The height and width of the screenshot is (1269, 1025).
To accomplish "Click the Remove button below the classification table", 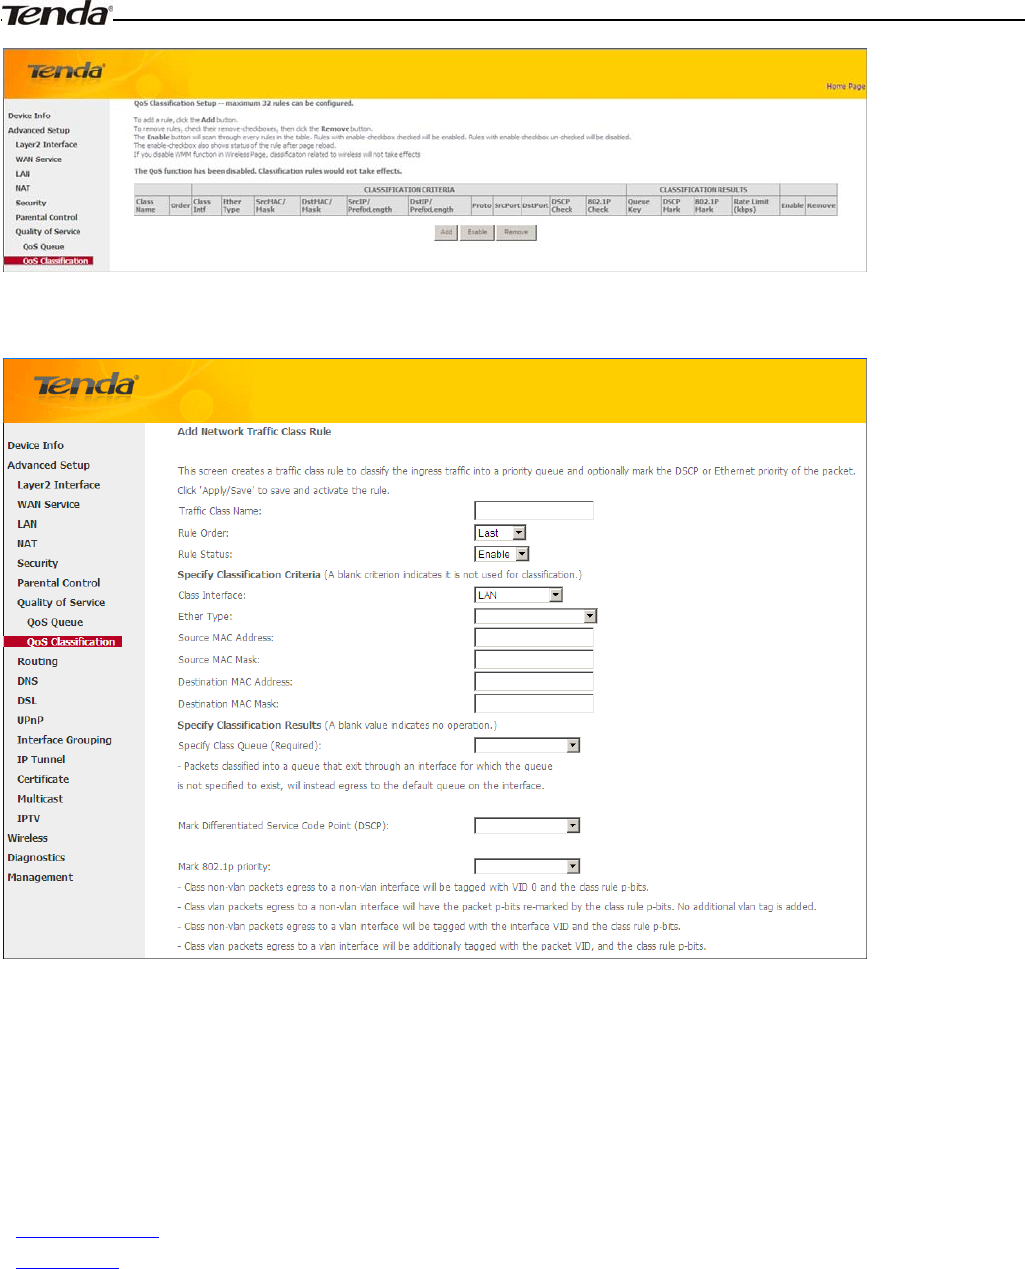I will click(x=516, y=232).
